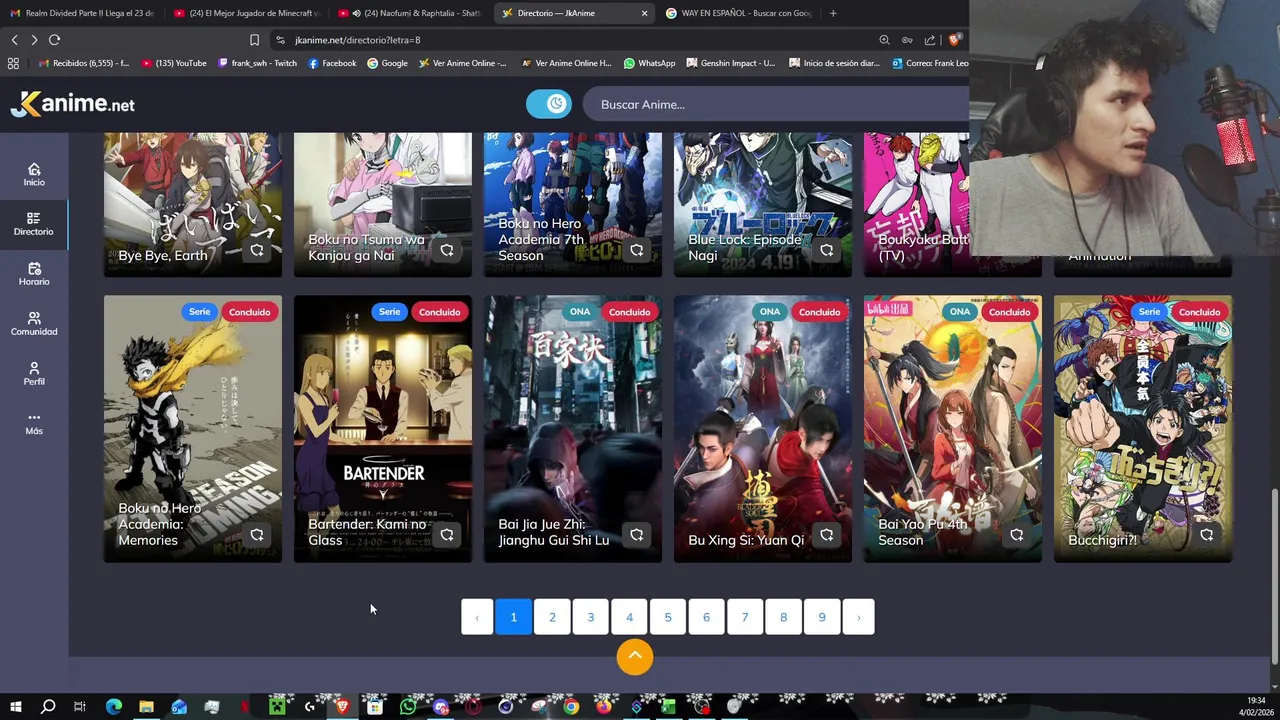Viewport: 1280px width, 720px height.
Task: Open Brave Shields lion icon
Action: click(x=955, y=40)
